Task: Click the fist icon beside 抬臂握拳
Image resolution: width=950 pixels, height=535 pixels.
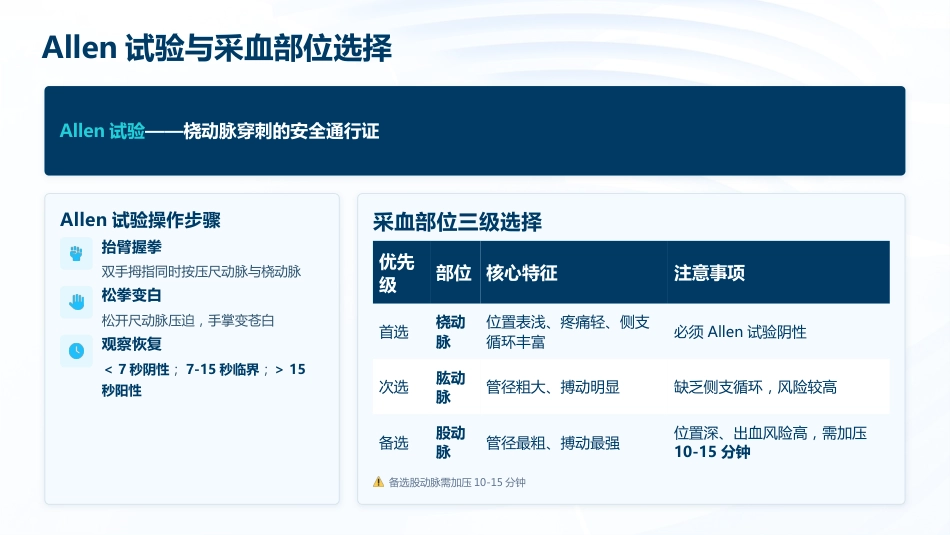Action: [76, 253]
